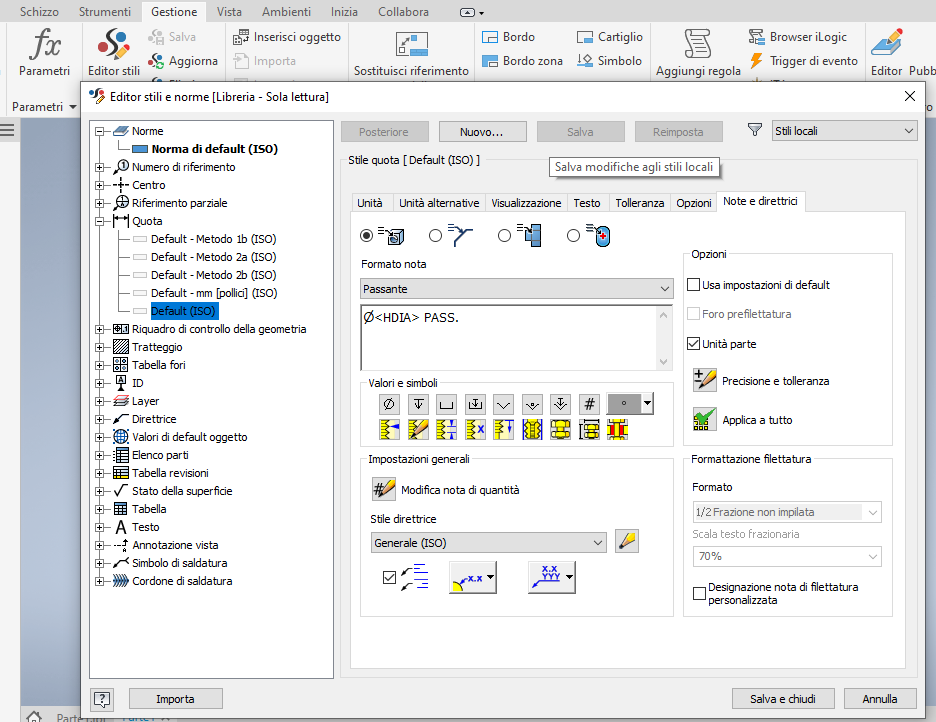The height and width of the screenshot is (722, 936).
Task: Select the second note type radio button
Action: click(x=435, y=235)
